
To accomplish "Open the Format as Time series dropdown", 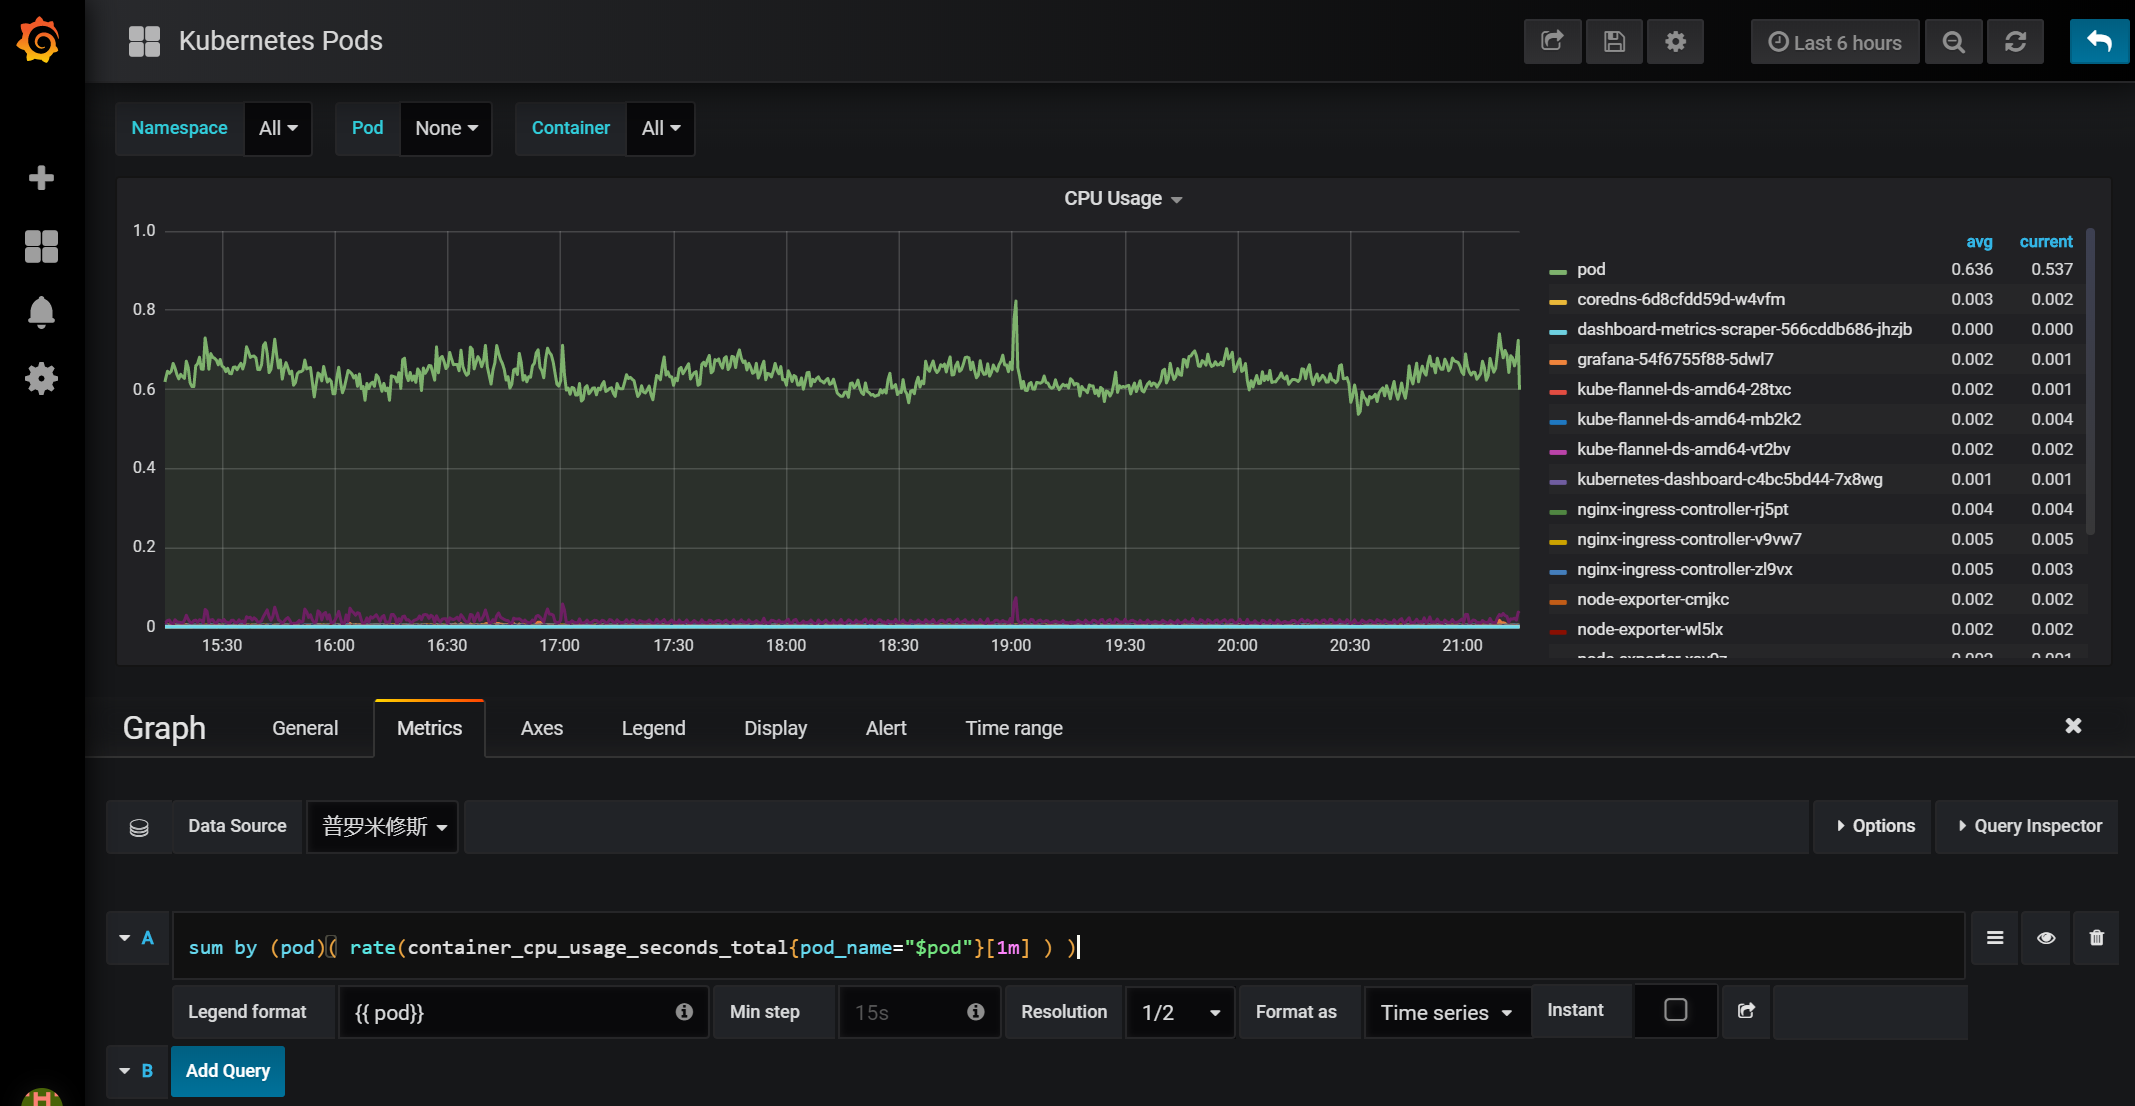I will point(1447,1012).
